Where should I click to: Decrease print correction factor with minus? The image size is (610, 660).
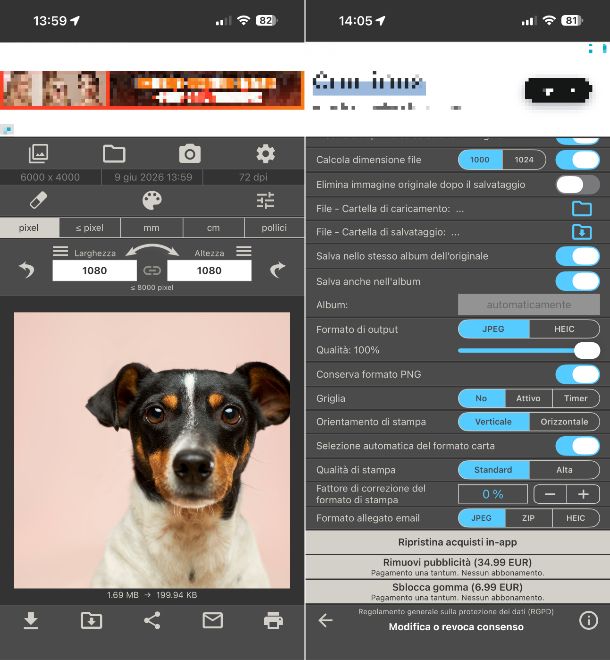point(550,494)
